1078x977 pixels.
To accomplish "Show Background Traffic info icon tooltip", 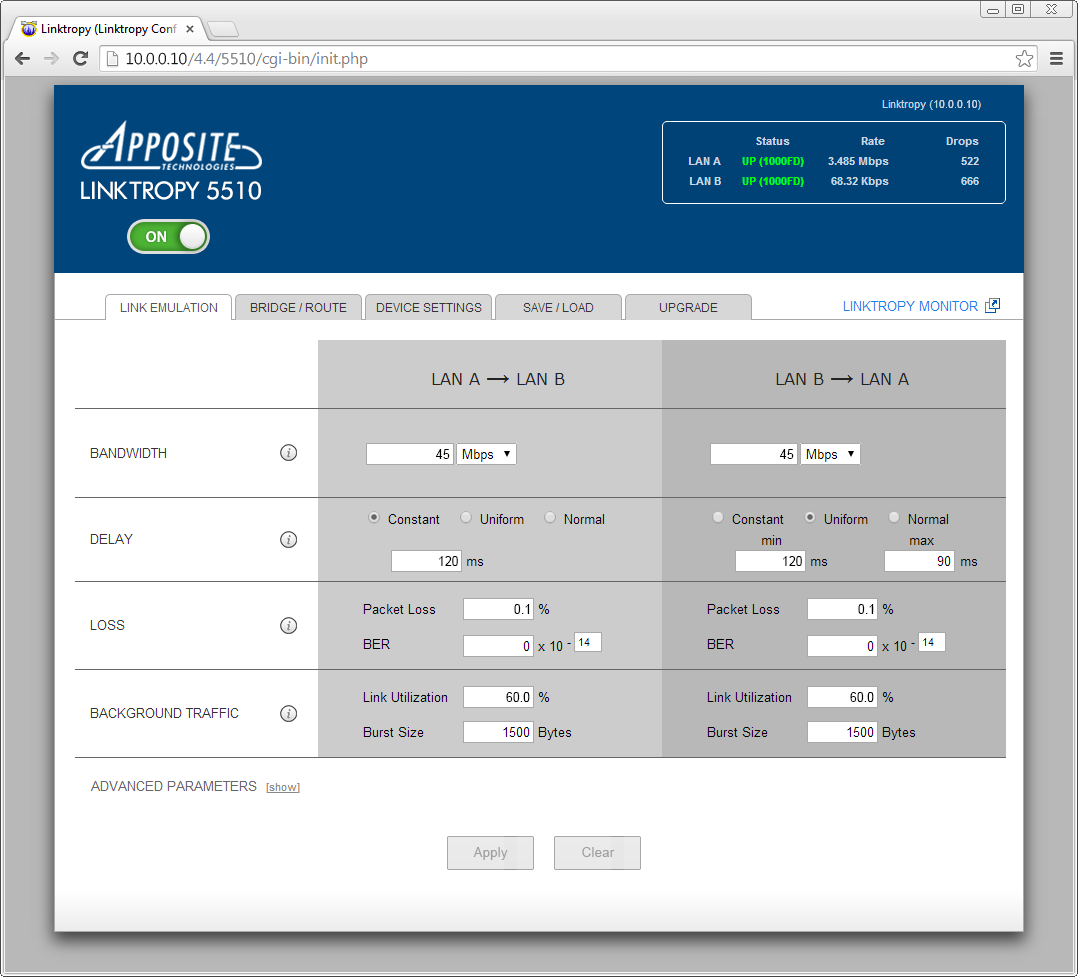I will (x=288, y=714).
